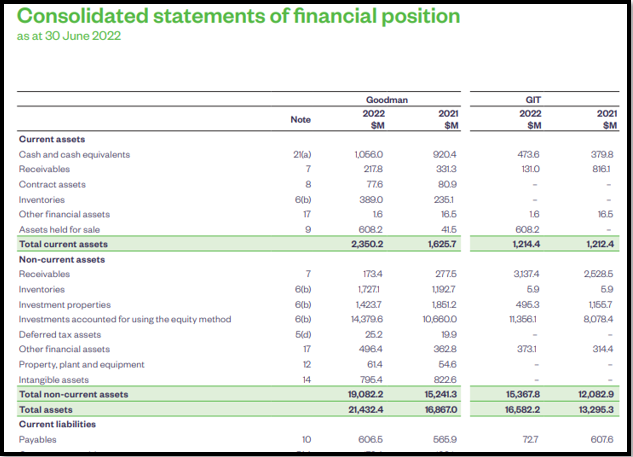Image resolution: width=633 pixels, height=457 pixels.
Task: Click assets held for sale value 41.5
Action: [x=449, y=230]
